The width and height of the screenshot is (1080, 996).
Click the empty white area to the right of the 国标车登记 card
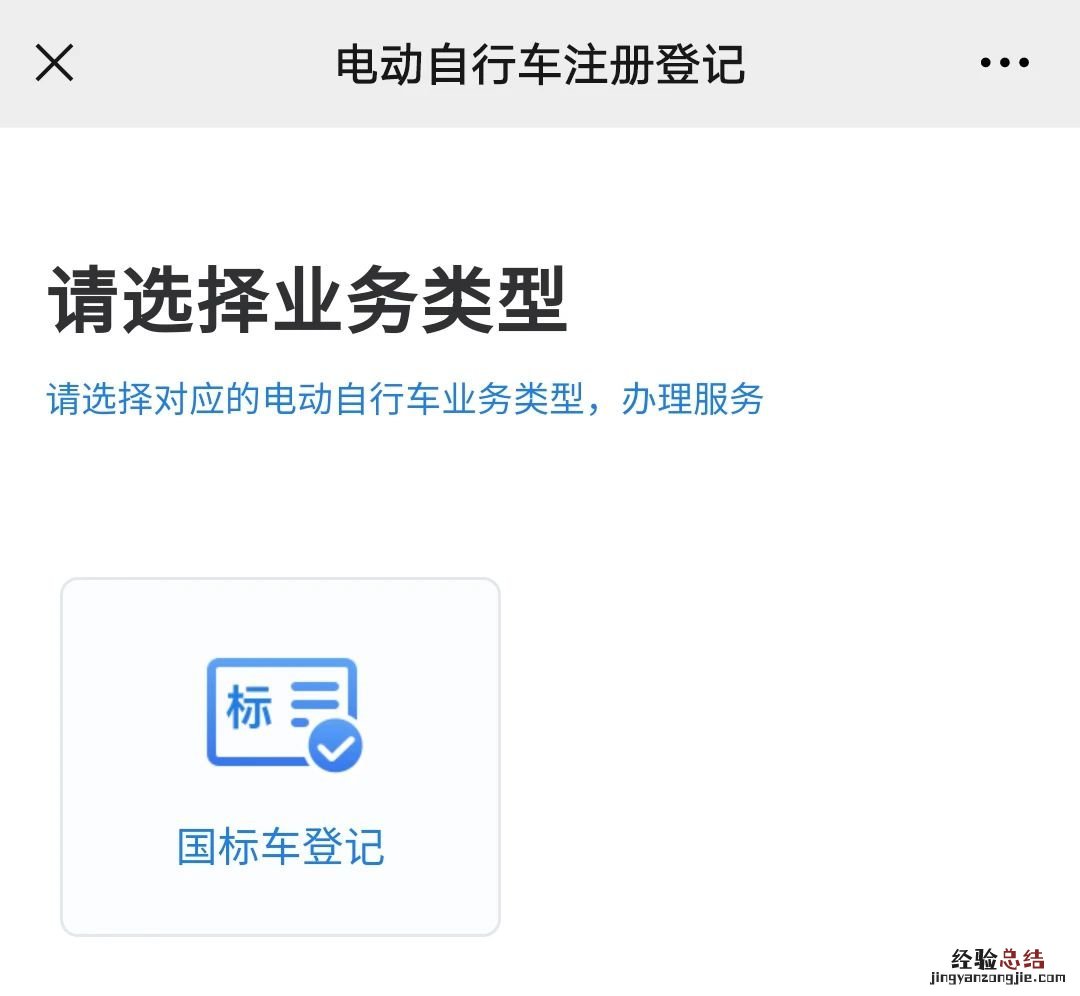[x=785, y=756]
